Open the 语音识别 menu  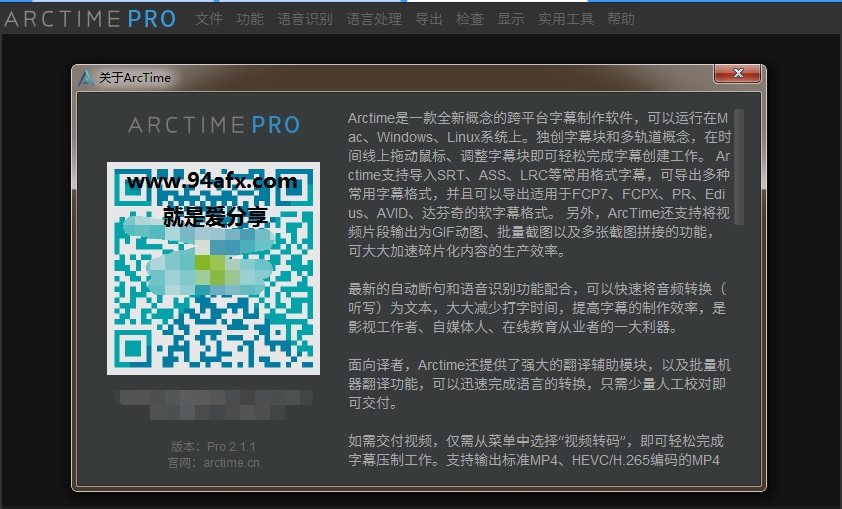[305, 19]
